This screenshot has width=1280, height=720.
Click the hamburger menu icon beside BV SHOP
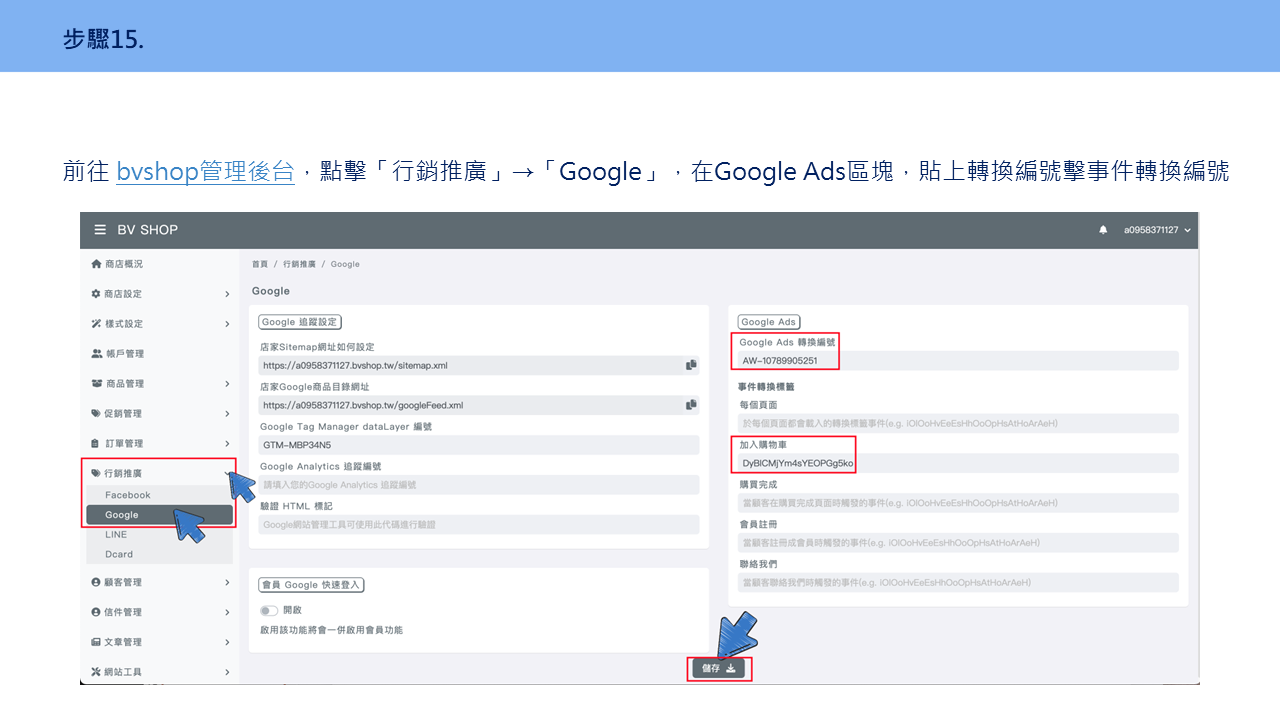click(100, 230)
